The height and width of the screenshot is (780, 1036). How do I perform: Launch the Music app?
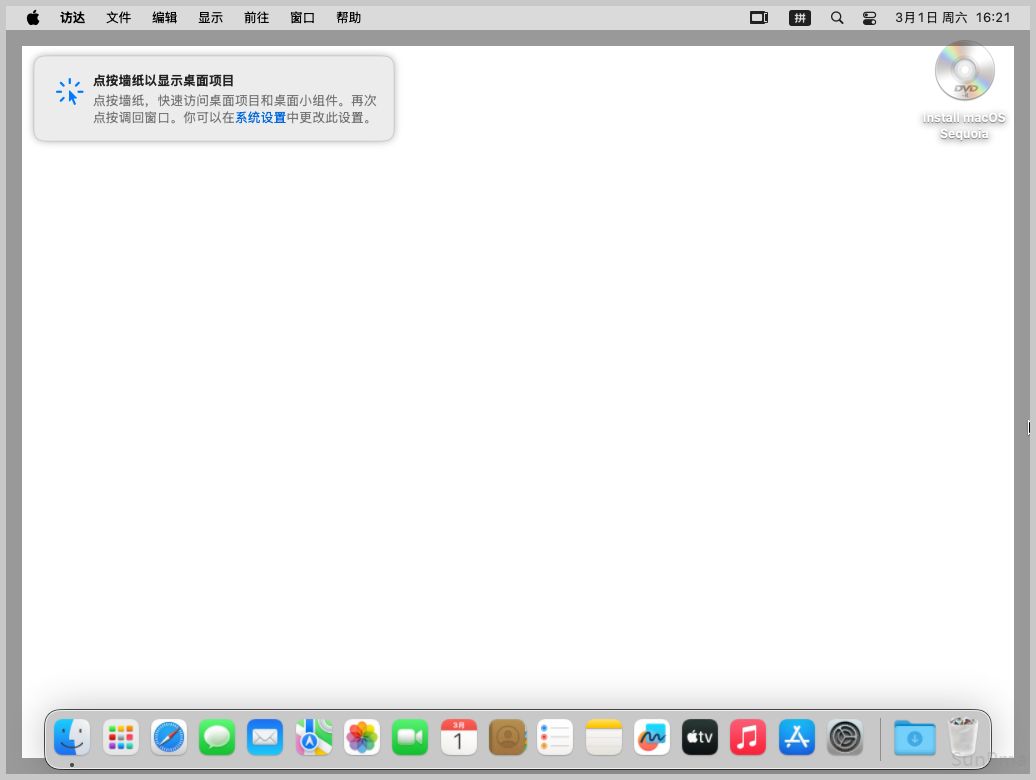click(x=748, y=738)
